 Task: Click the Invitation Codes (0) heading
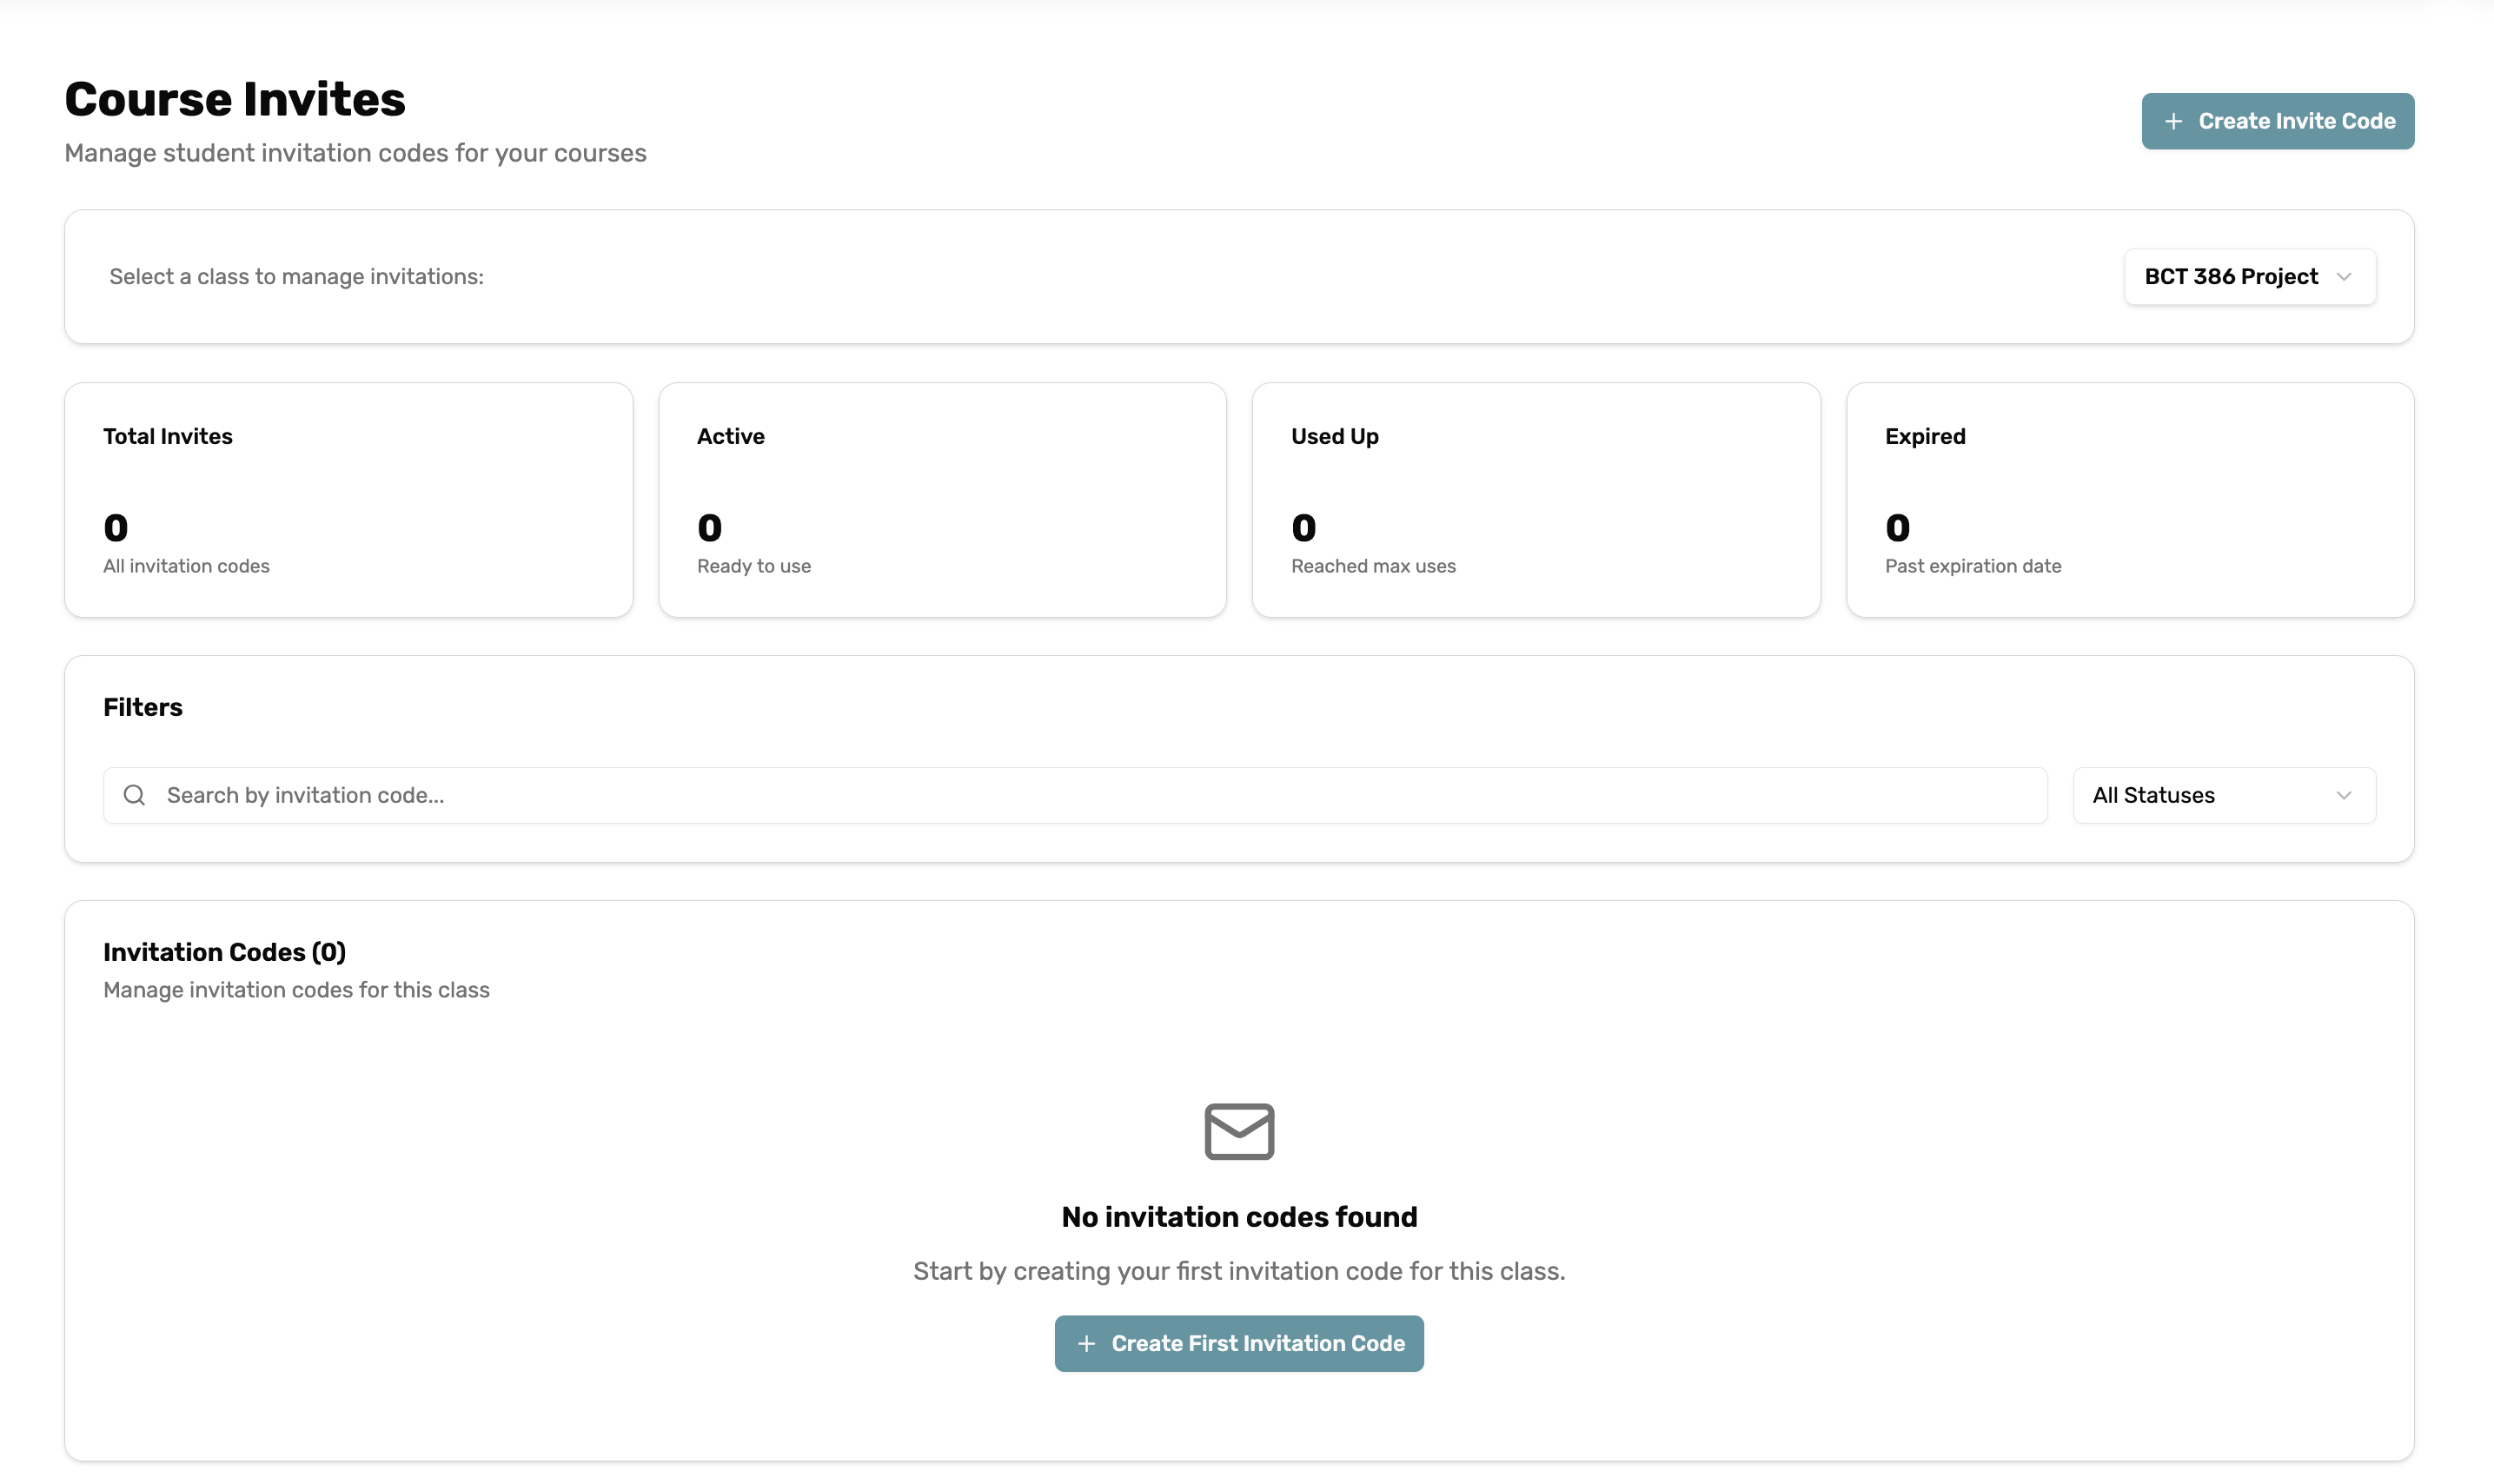coord(223,951)
